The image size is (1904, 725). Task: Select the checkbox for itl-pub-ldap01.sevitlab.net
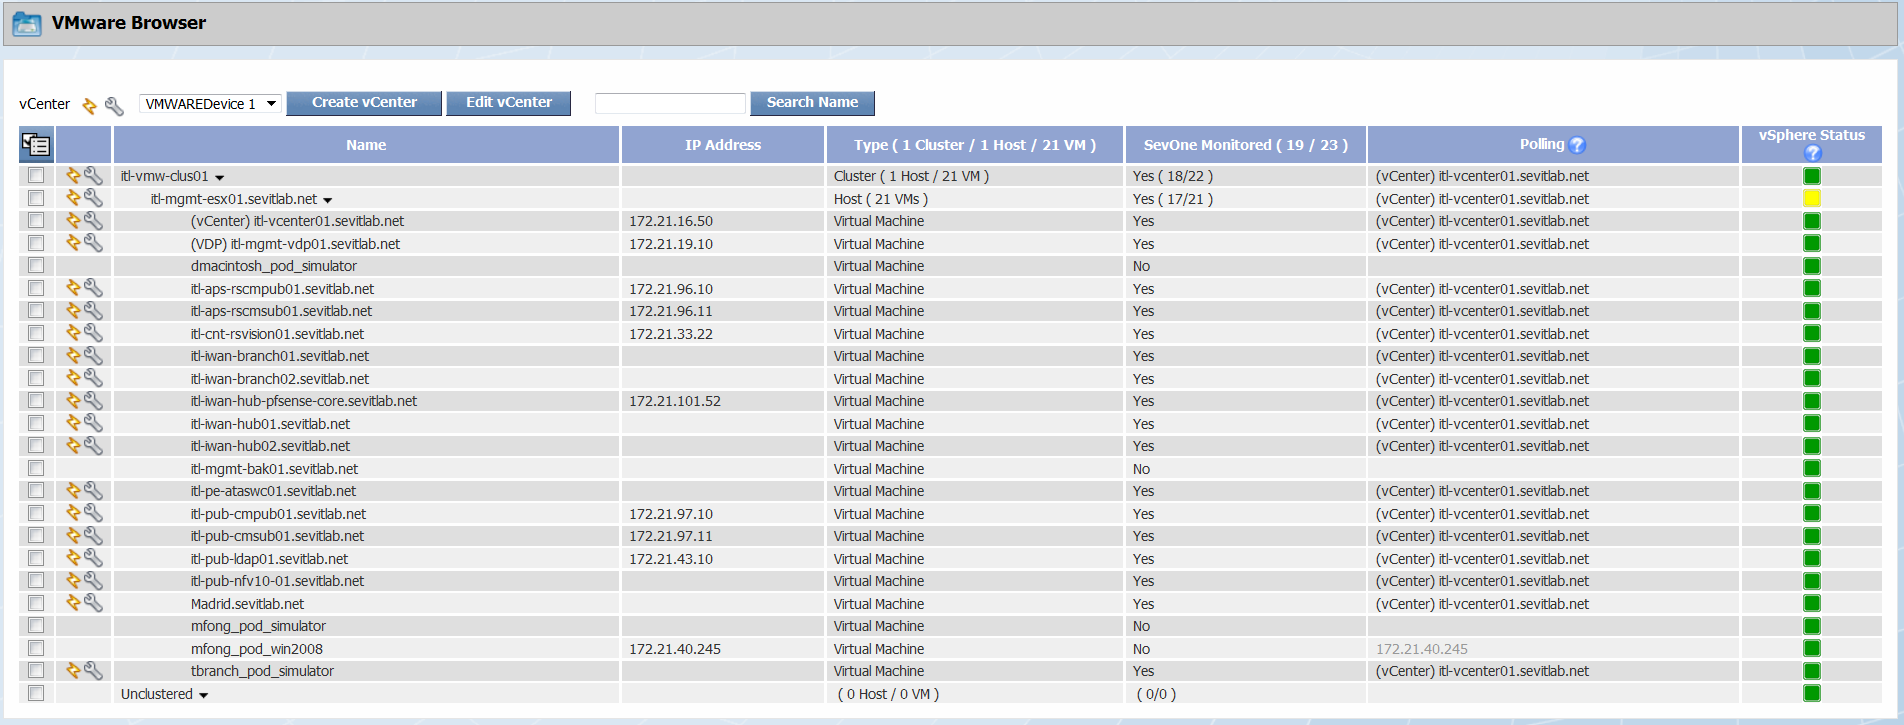pyautogui.click(x=36, y=558)
